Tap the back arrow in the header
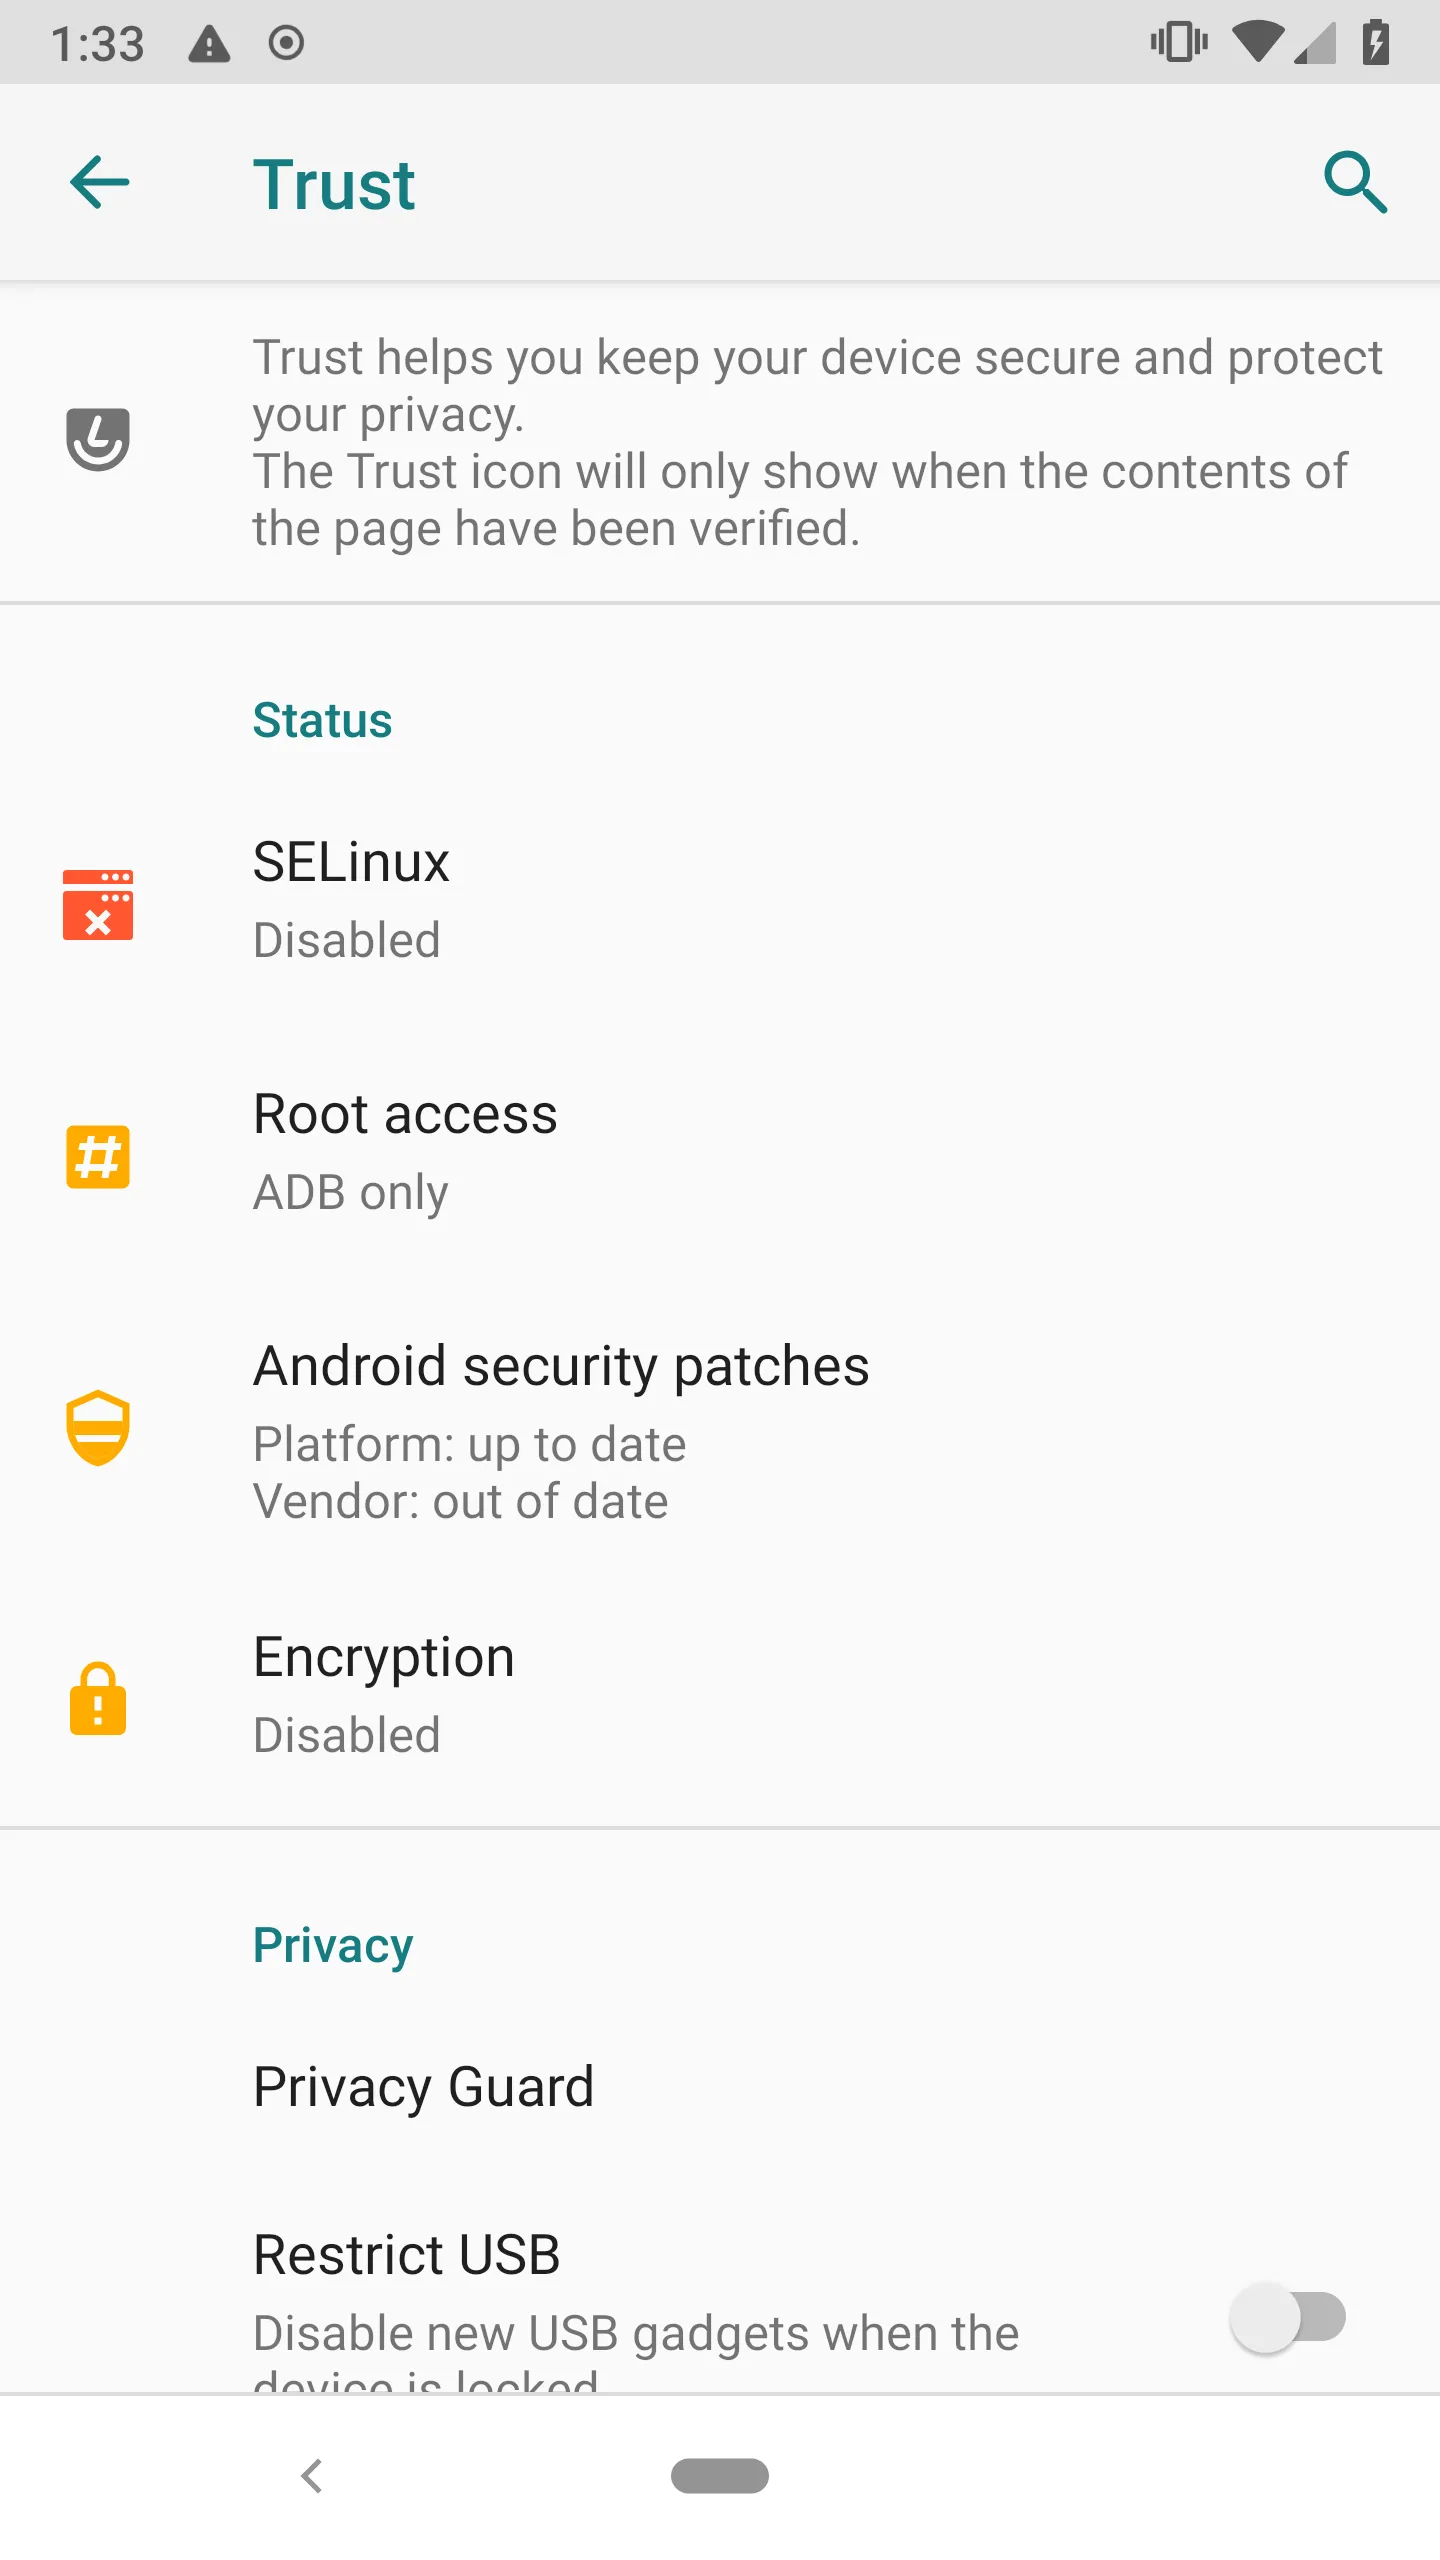Image resolution: width=1440 pixels, height=2560 pixels. (x=100, y=183)
